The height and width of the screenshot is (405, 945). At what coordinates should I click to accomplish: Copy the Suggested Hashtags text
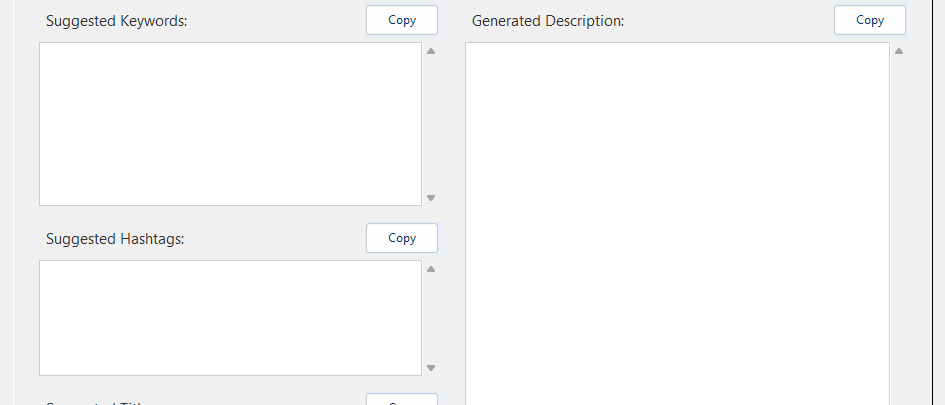401,238
